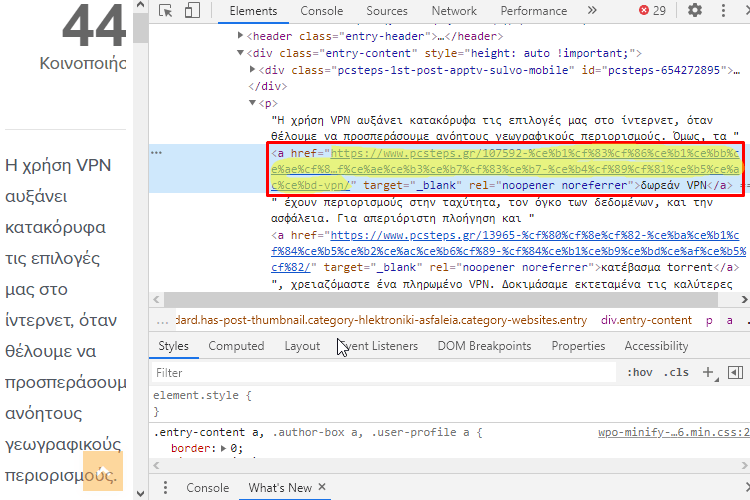
Task: Open the wpo-minify stylesheet source link
Action: 673,433
